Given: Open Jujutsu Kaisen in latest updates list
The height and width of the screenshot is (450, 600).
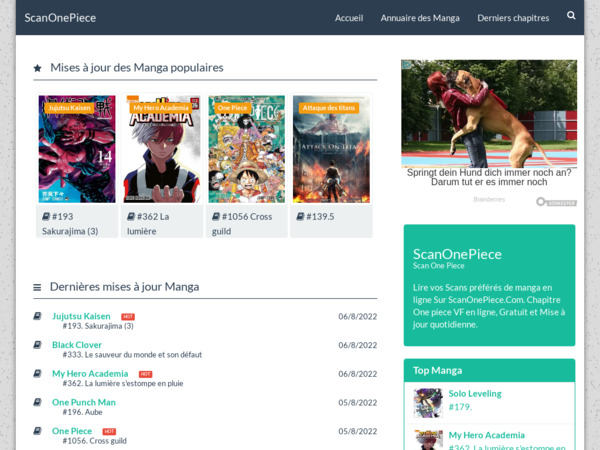Looking at the screenshot, I should click(81, 316).
